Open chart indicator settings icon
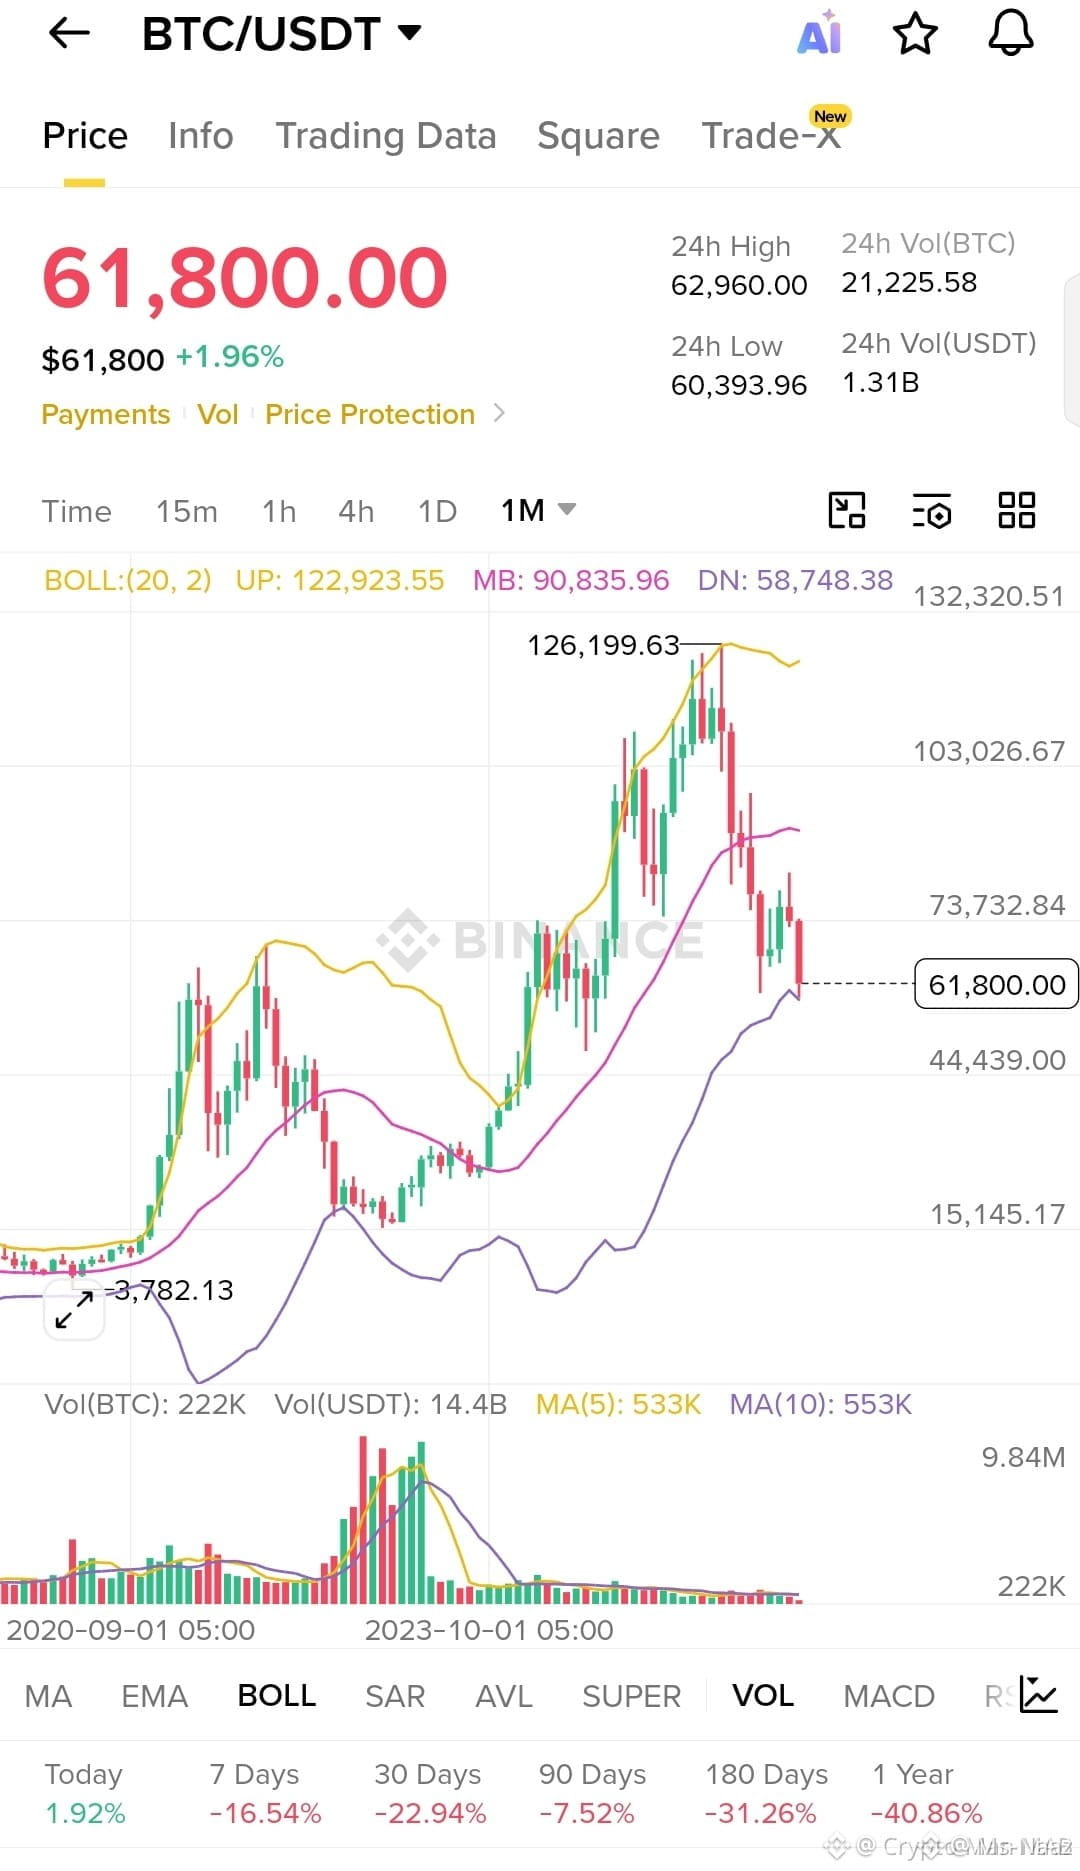The image size is (1080, 1871). [x=932, y=511]
